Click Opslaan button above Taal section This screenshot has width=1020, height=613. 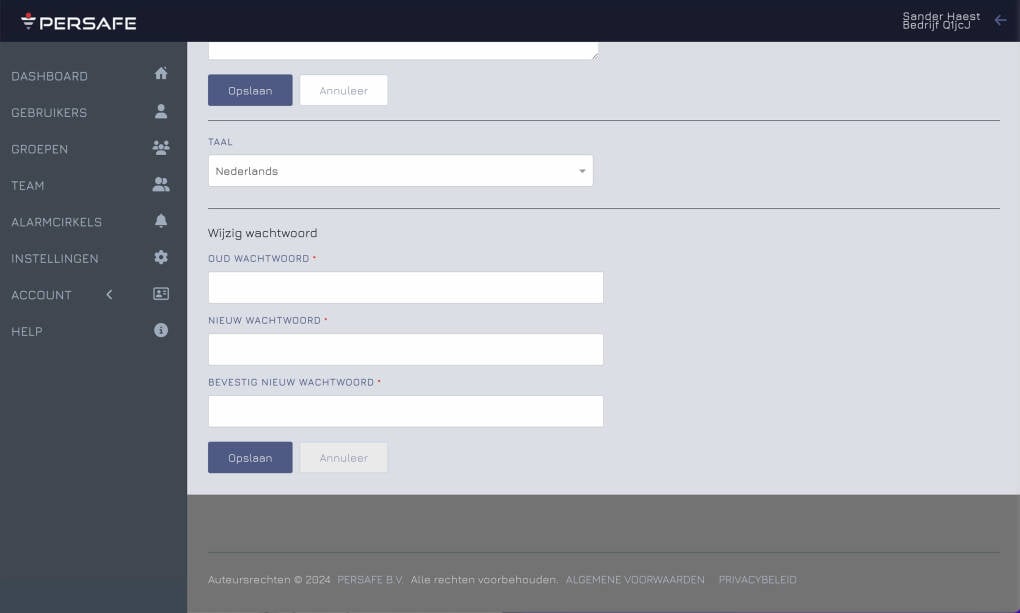tap(250, 90)
